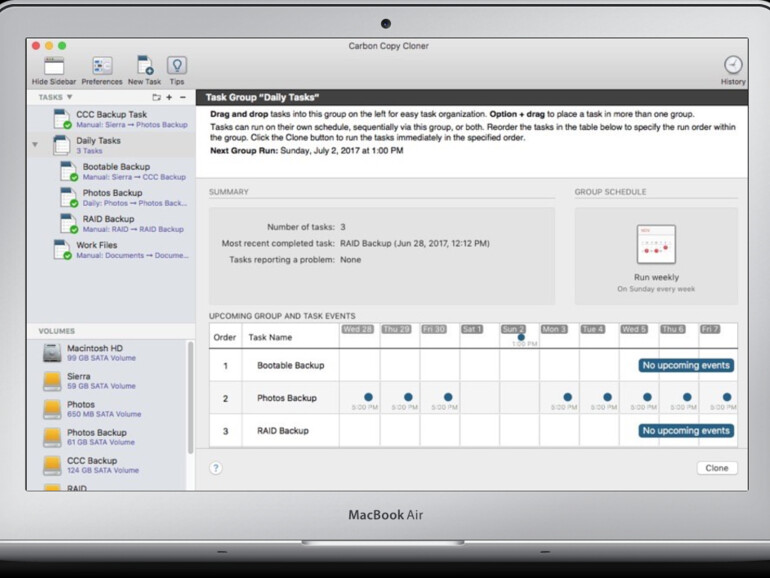Click the TASKS sidebar header
The width and height of the screenshot is (770, 578).
[x=51, y=97]
